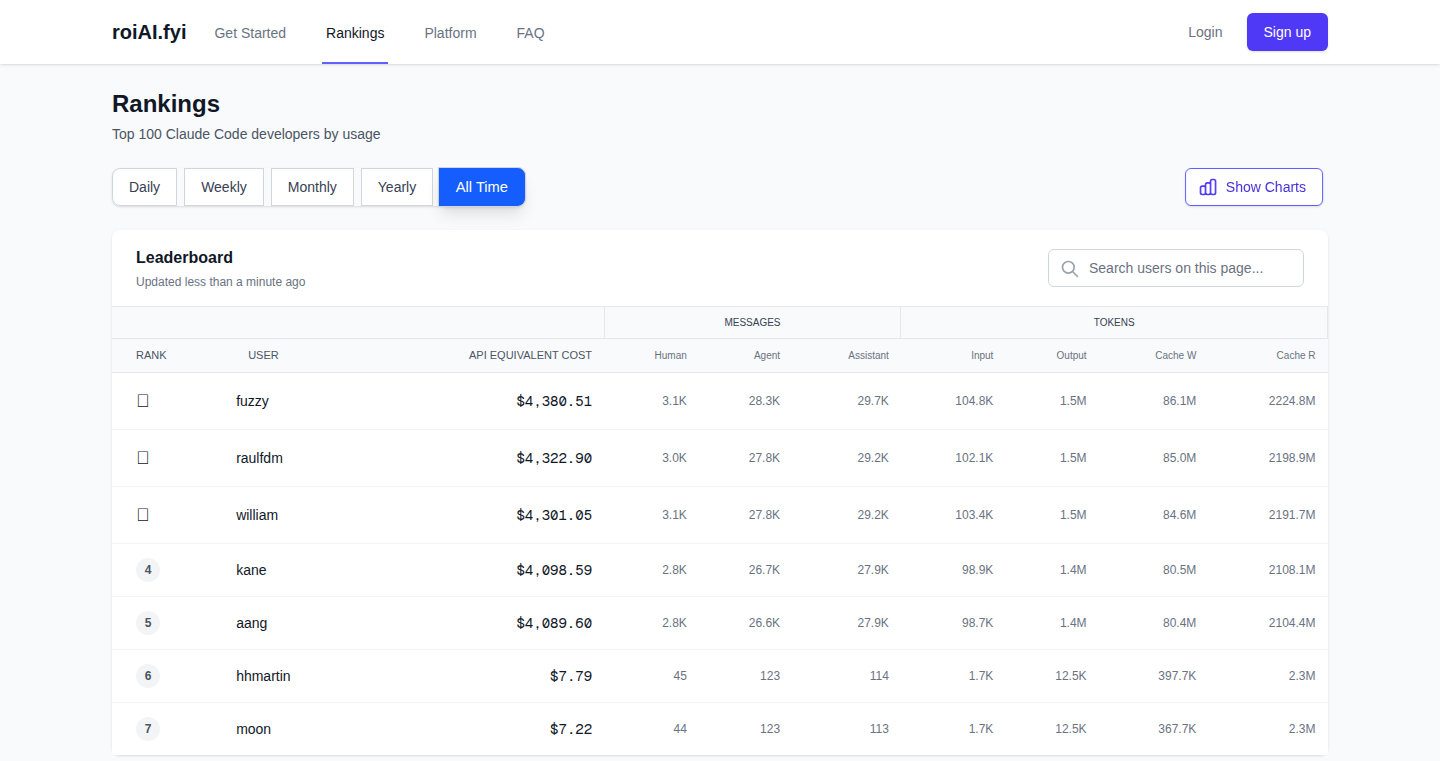Click the 'Updated less than a minute ago' text

221,282
